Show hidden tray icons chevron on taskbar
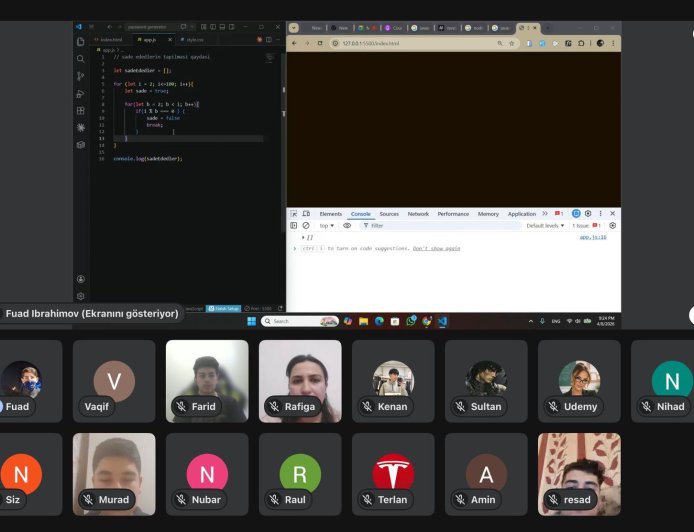The height and width of the screenshot is (532, 694). click(531, 321)
